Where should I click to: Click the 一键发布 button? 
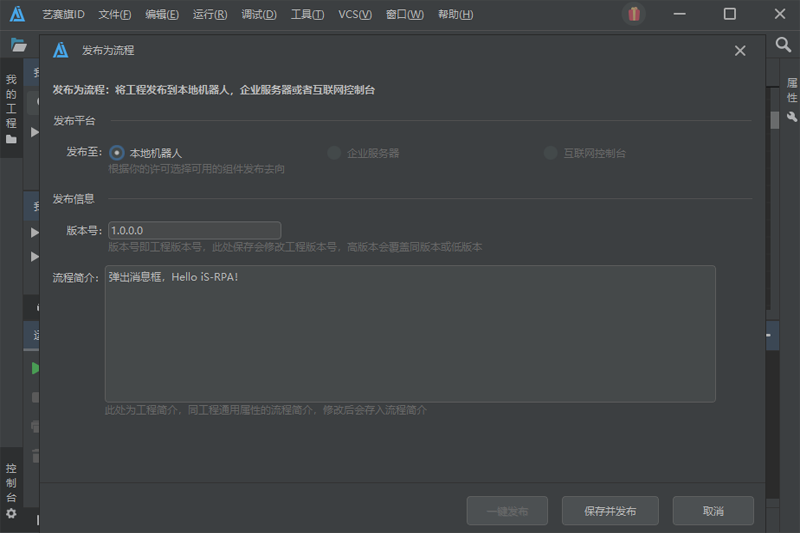click(x=507, y=511)
